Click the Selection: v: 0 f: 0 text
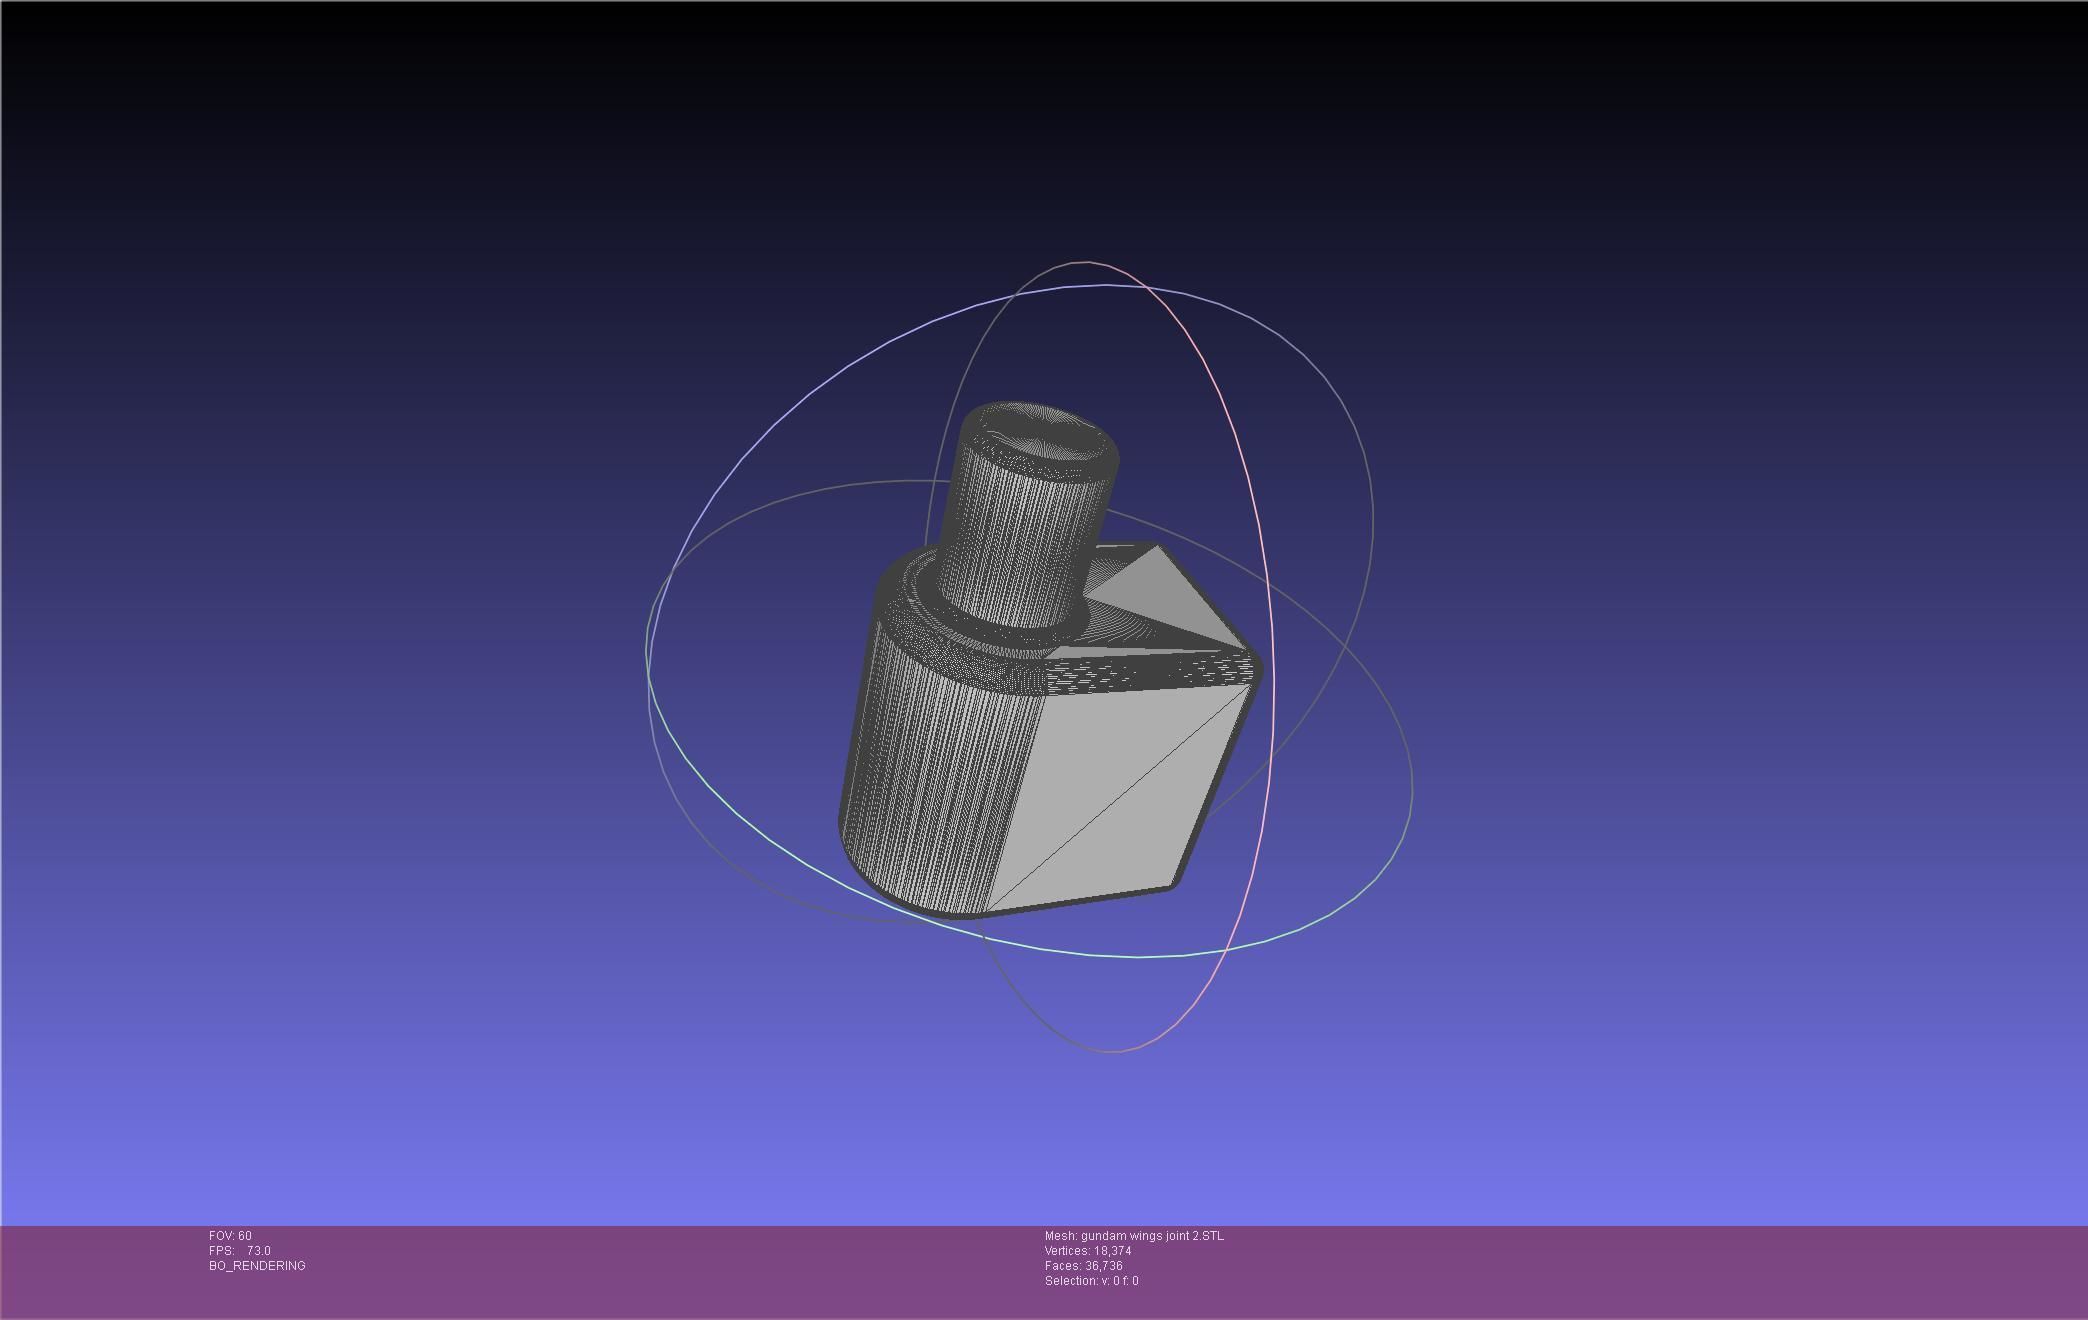2088x1320 pixels. pyautogui.click(x=1091, y=1281)
